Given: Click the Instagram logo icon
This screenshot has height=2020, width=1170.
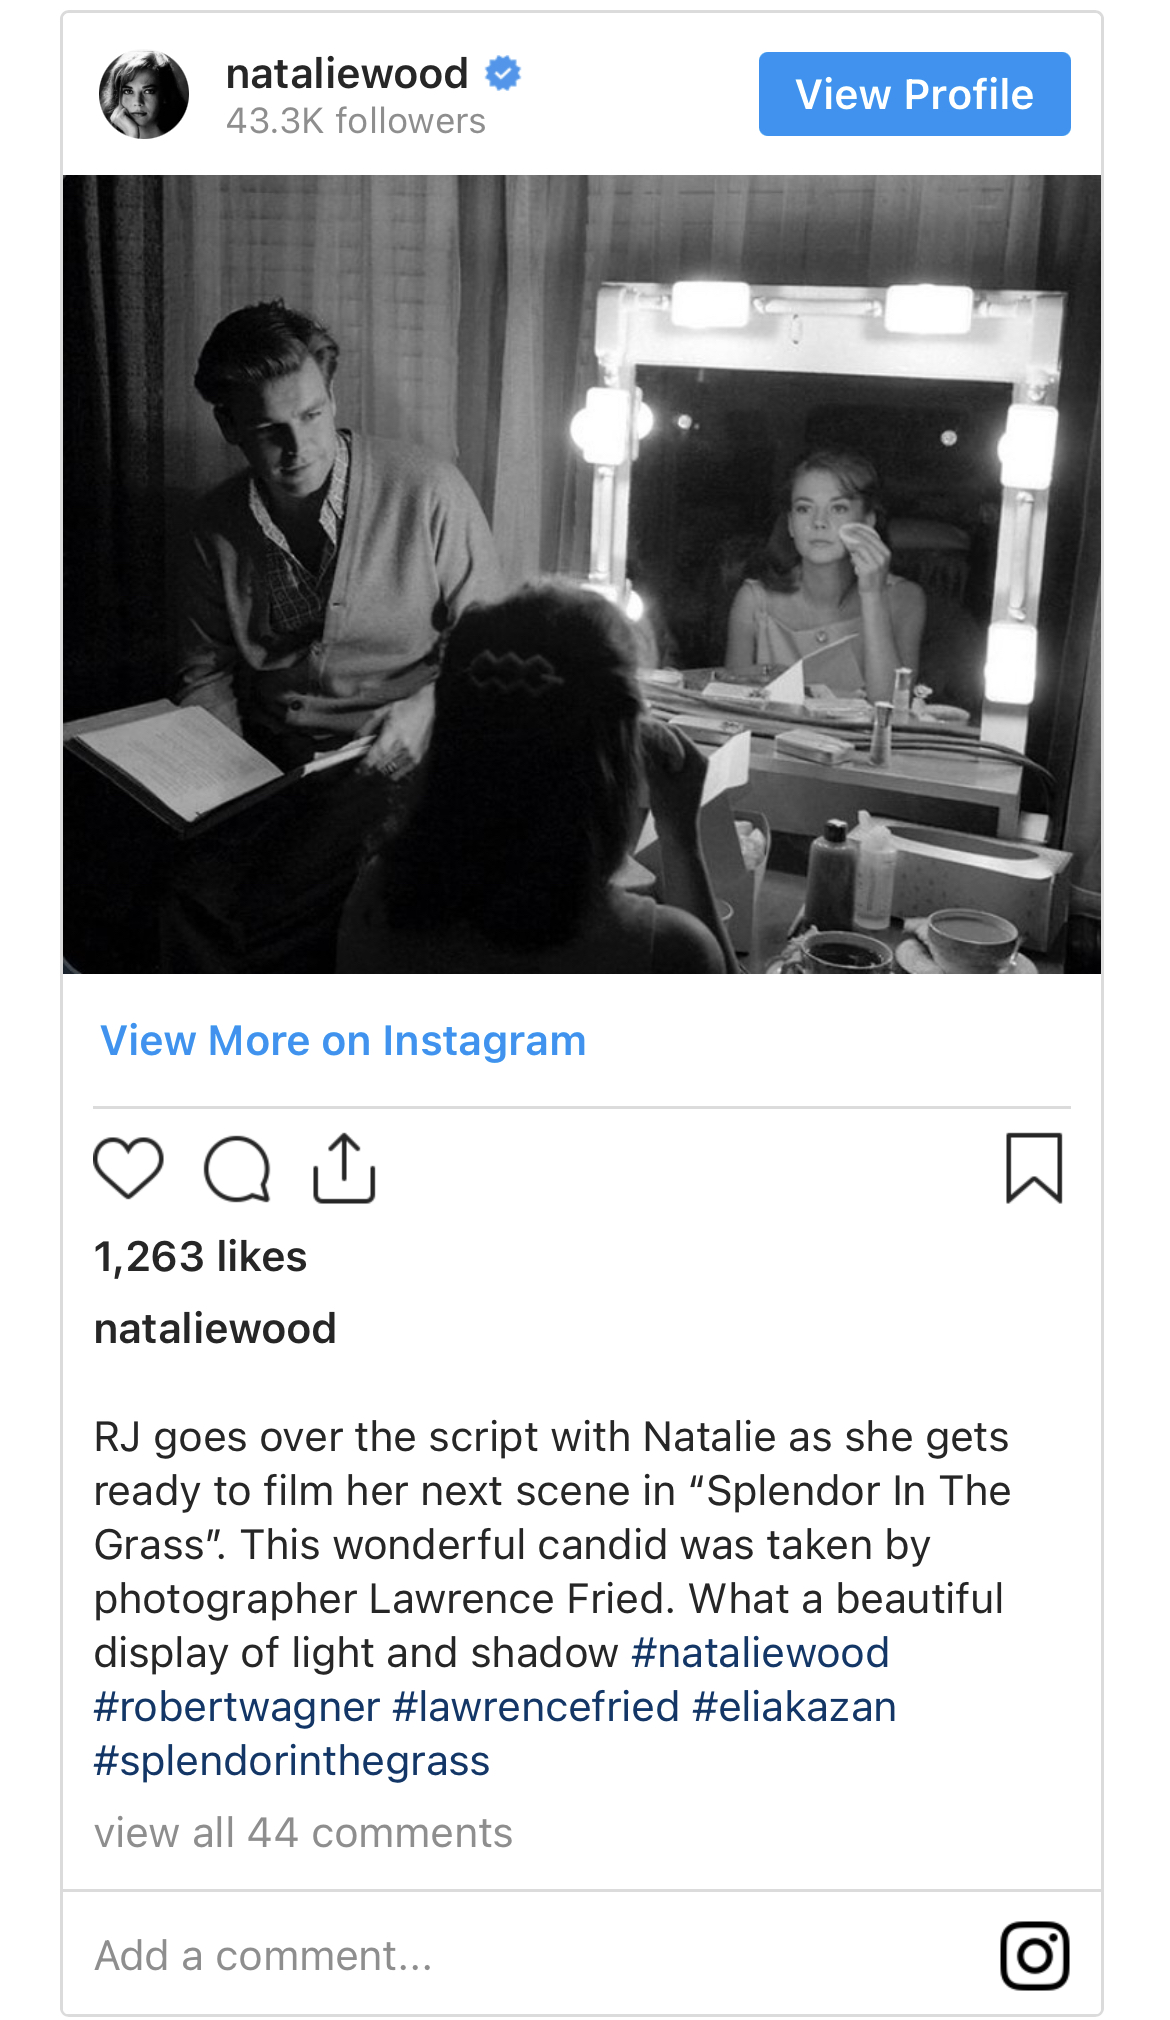Looking at the screenshot, I should click(x=1034, y=1955).
